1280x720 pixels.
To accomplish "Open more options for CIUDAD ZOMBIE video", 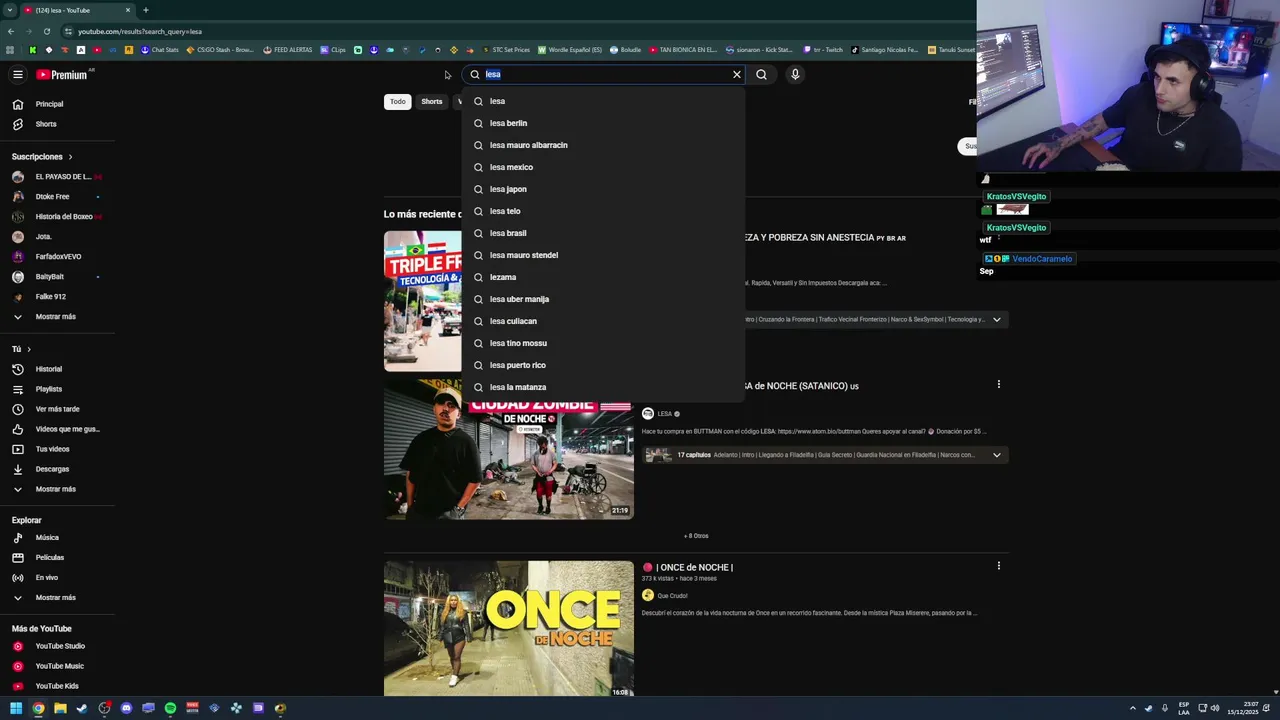I will click(x=998, y=384).
